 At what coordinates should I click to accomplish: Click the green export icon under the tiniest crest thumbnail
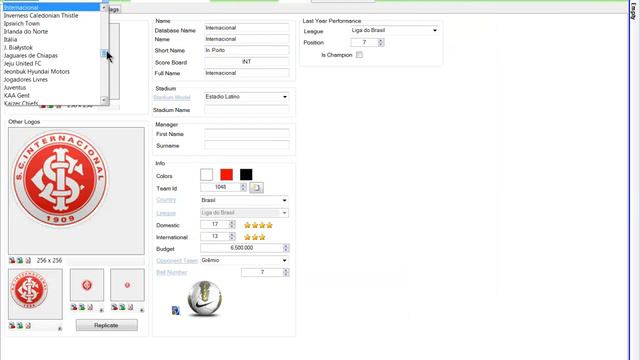(122, 307)
